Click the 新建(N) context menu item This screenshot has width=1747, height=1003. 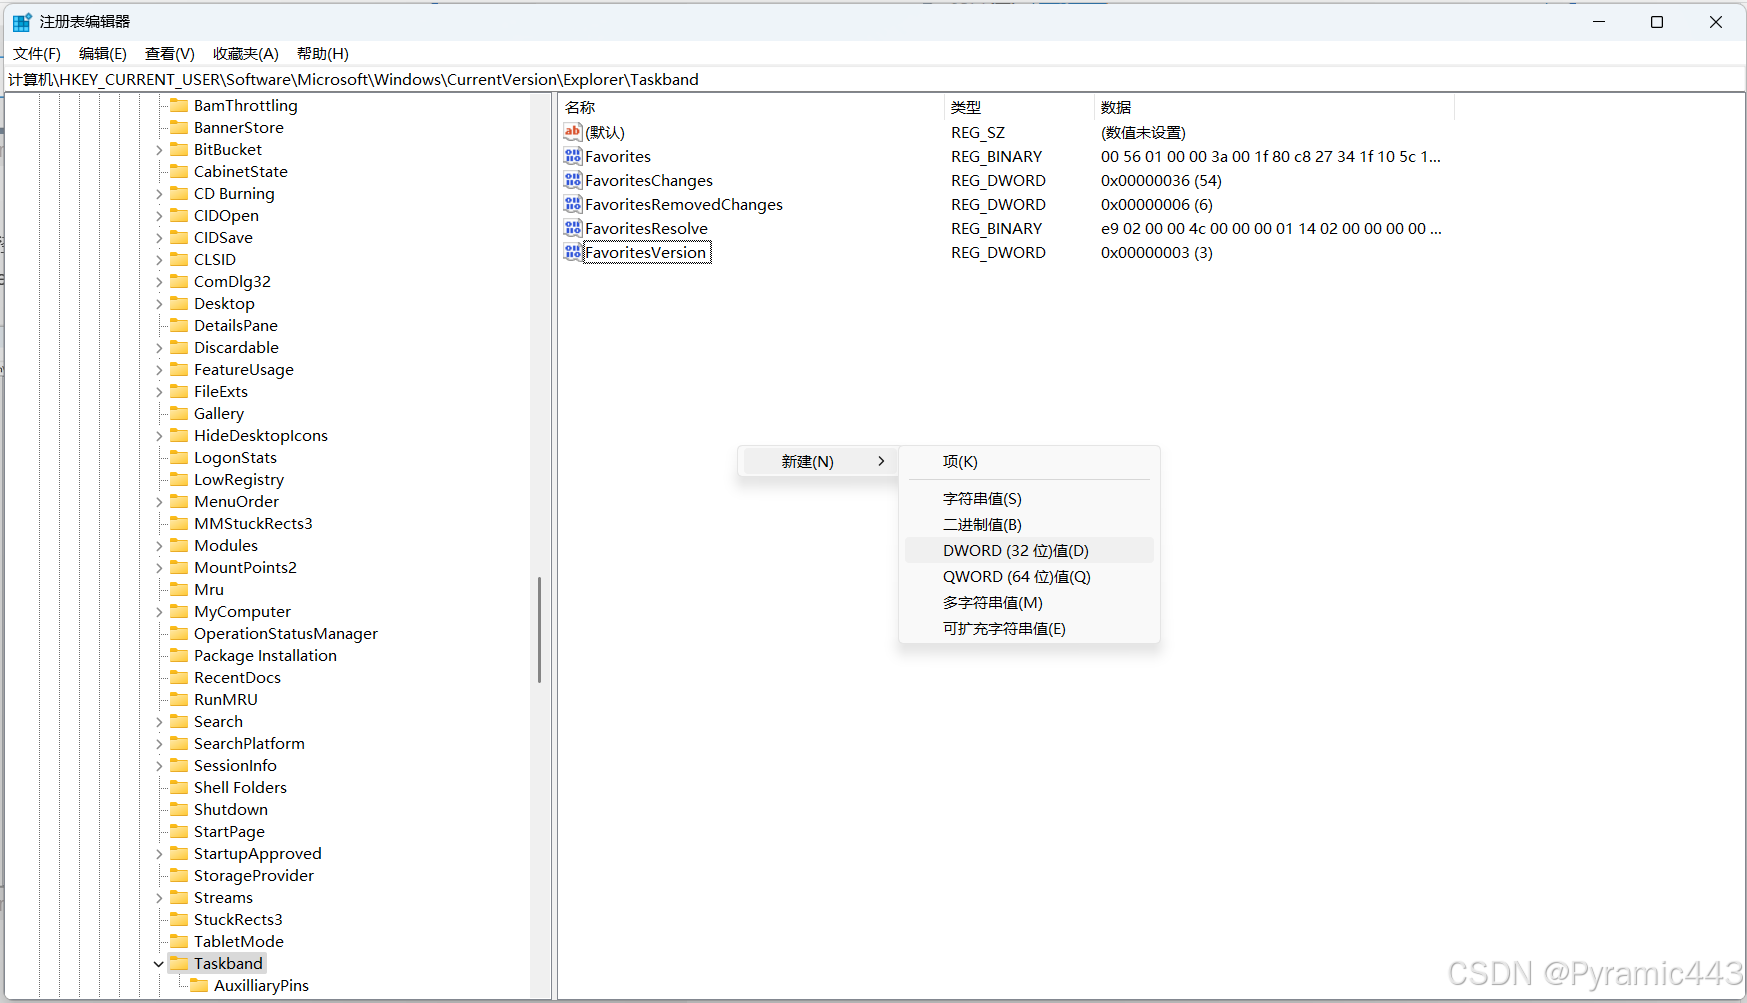(x=818, y=462)
